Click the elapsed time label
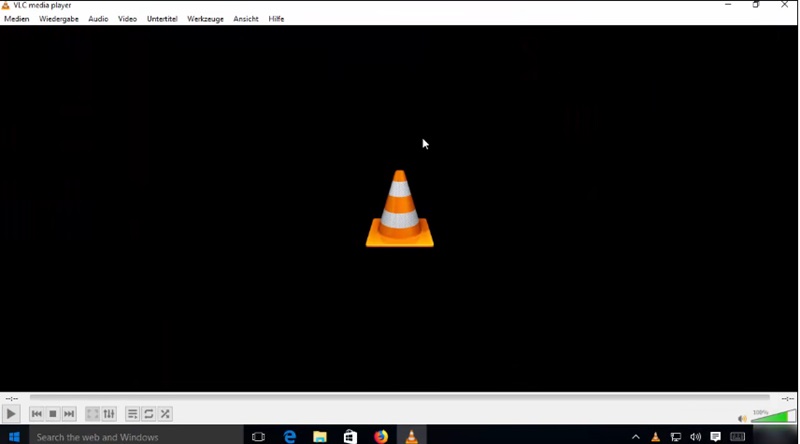800x444 pixels. pos(12,399)
